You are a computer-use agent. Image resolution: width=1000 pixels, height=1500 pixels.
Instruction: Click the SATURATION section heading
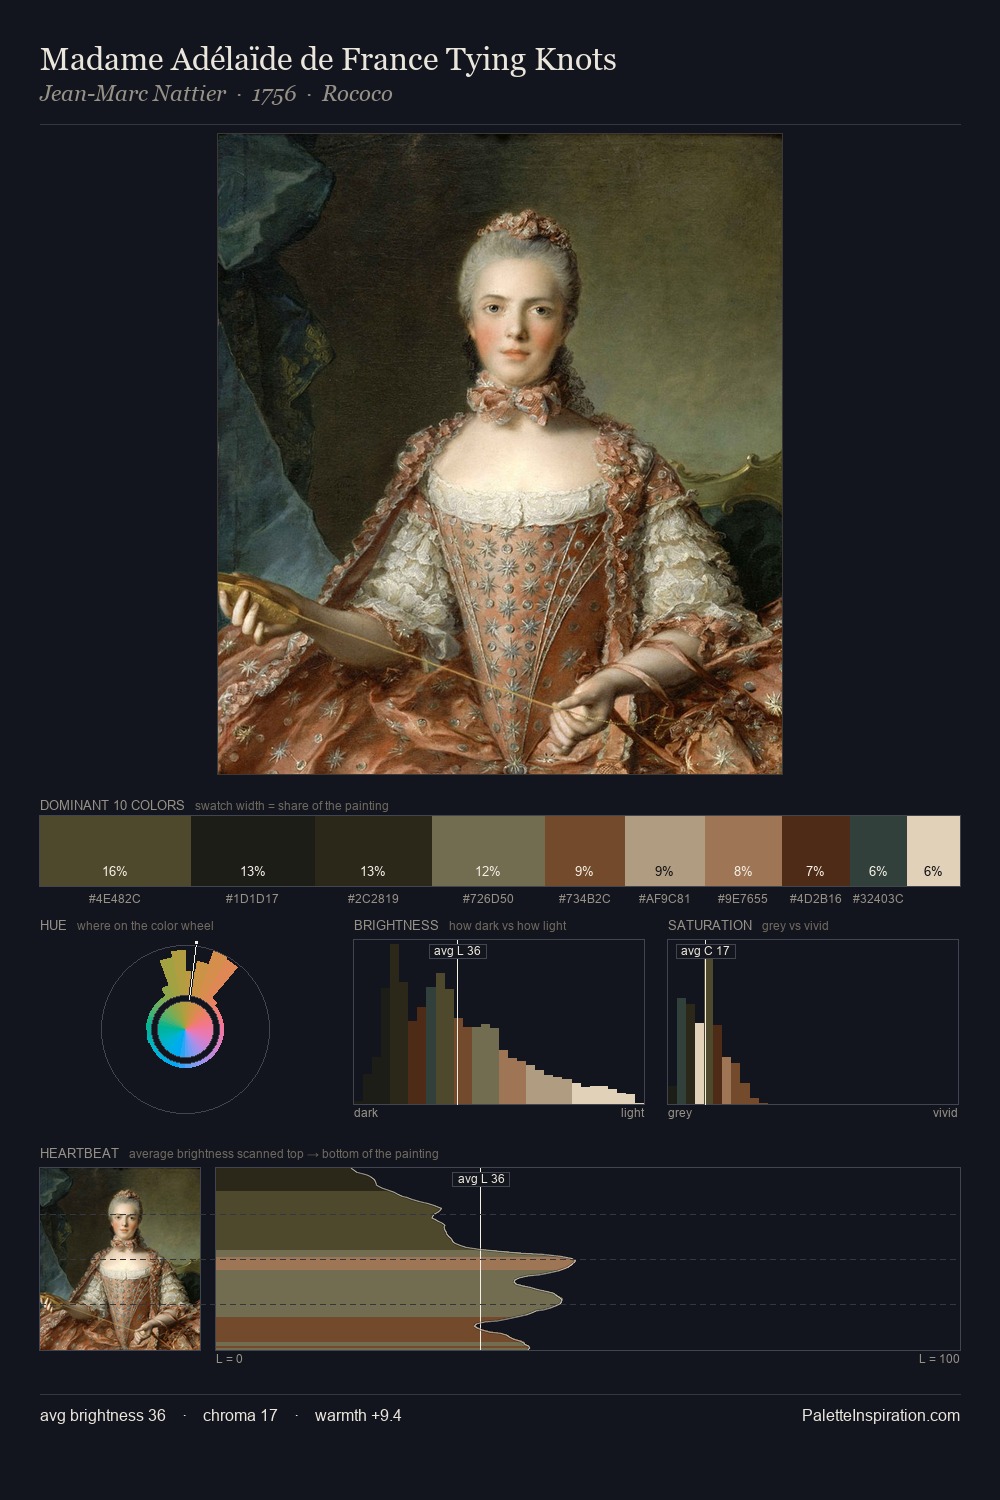click(x=710, y=925)
